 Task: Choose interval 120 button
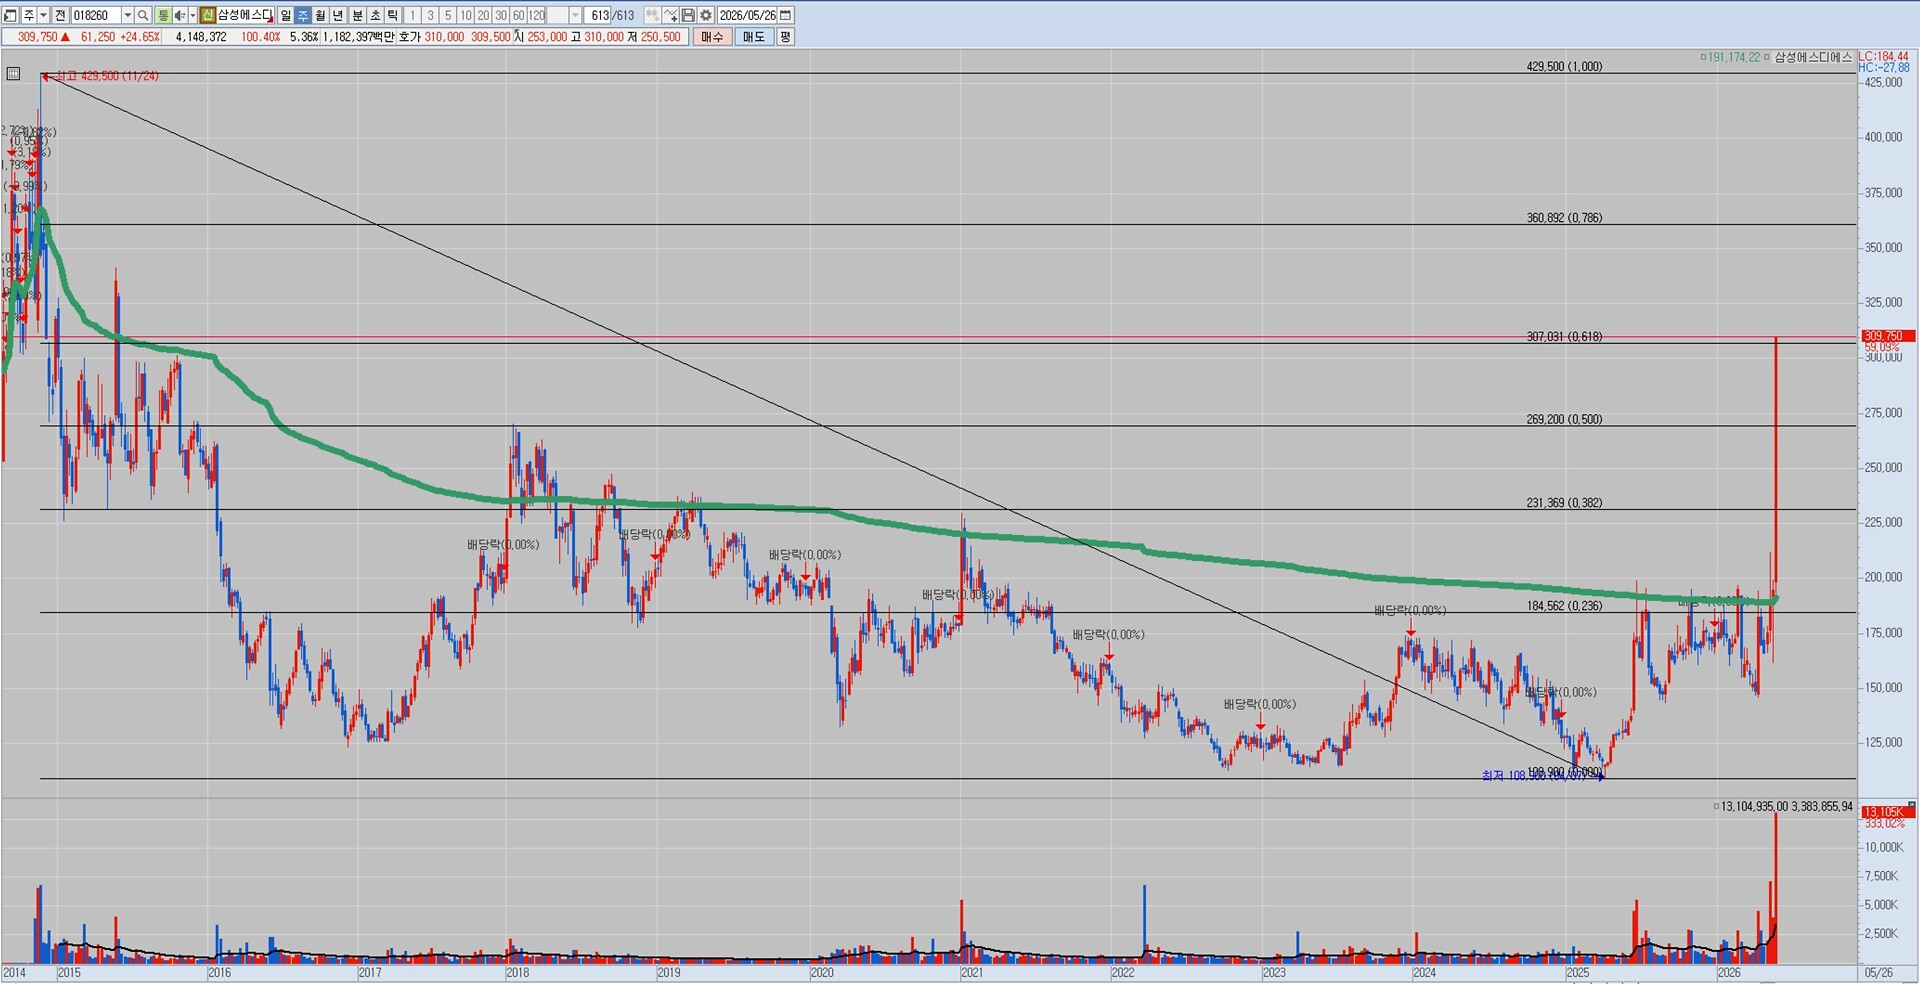point(537,15)
